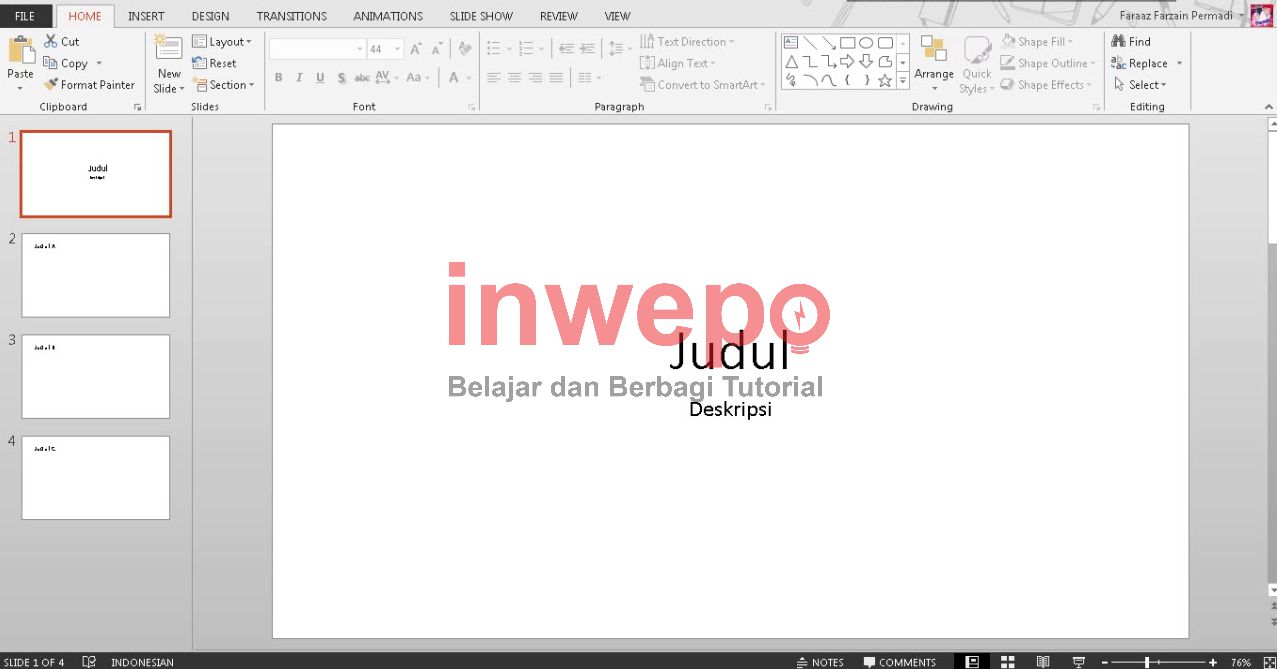The height and width of the screenshot is (669, 1277).
Task: Toggle the Notes pane
Action: point(820,662)
